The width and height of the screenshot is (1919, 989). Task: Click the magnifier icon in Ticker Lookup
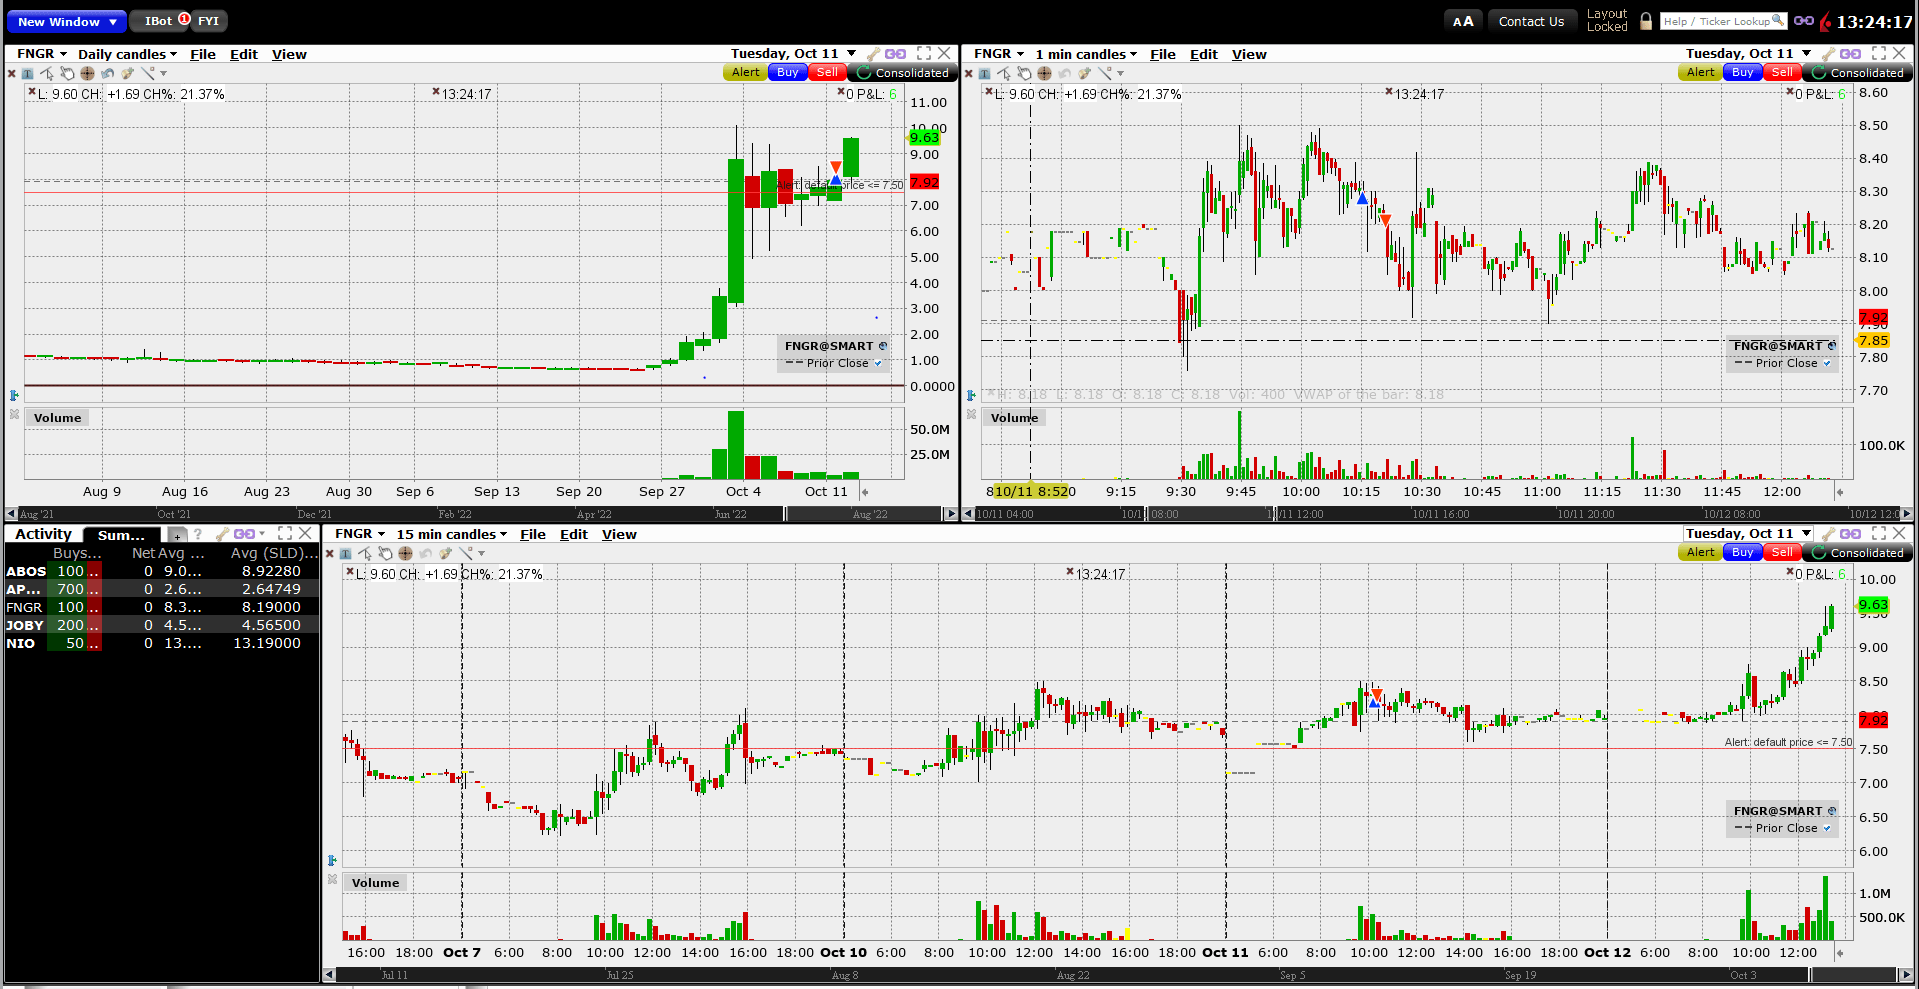pyautogui.click(x=1778, y=20)
